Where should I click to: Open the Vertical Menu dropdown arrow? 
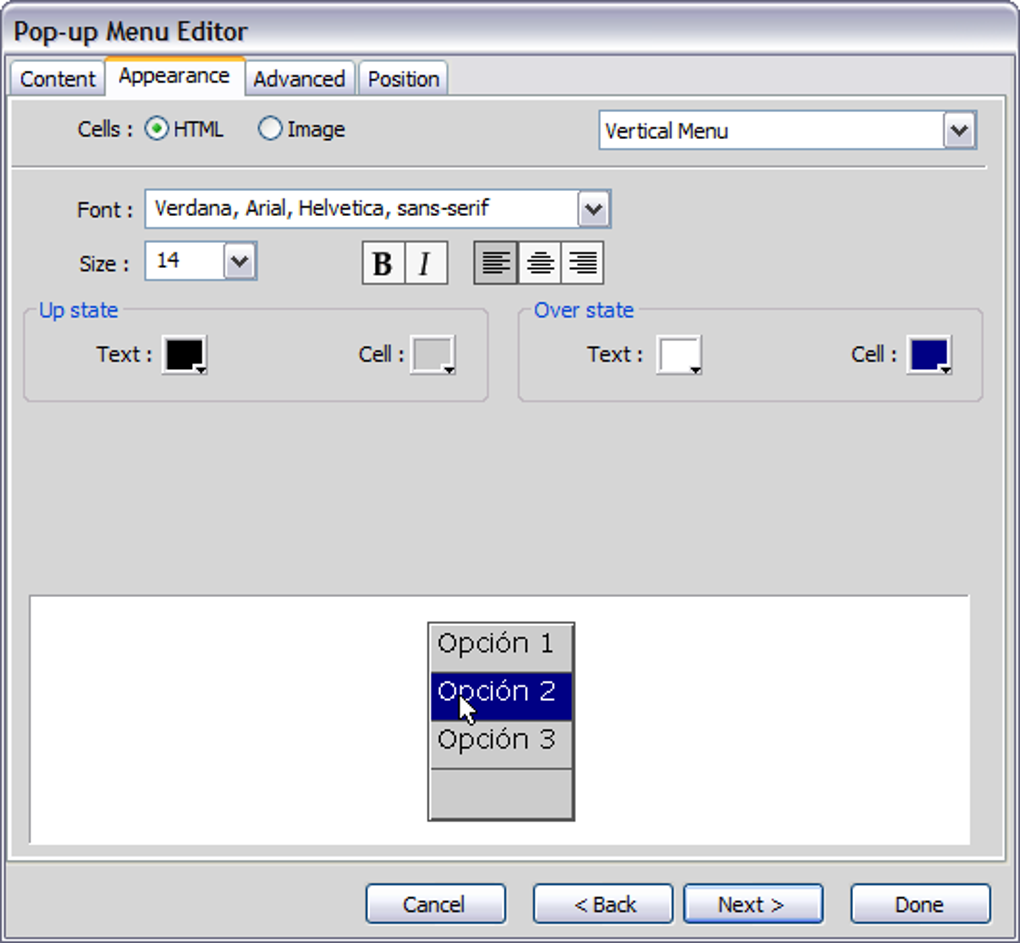[x=960, y=131]
